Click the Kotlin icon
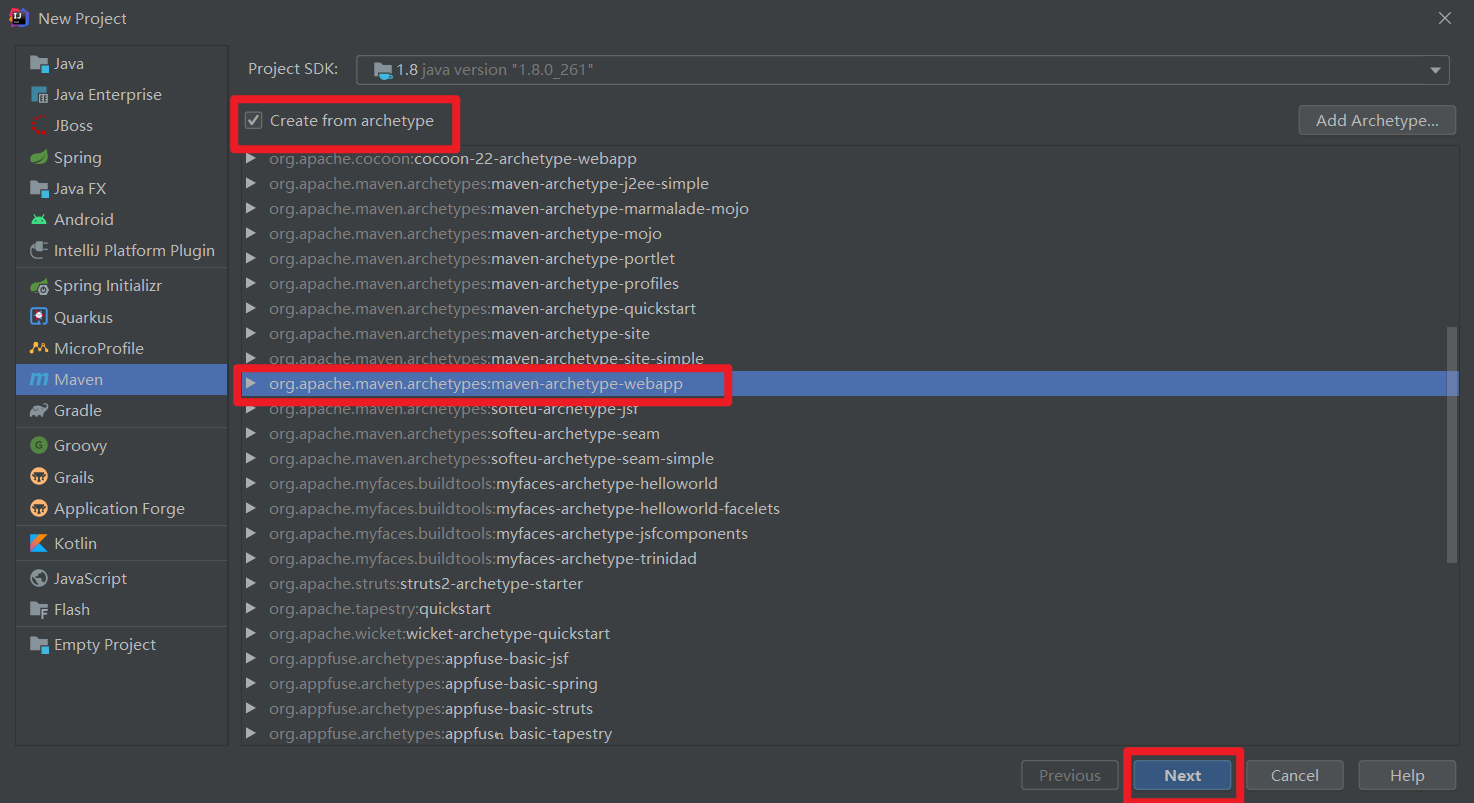Viewport: 1474px width, 803px height. coord(39,544)
